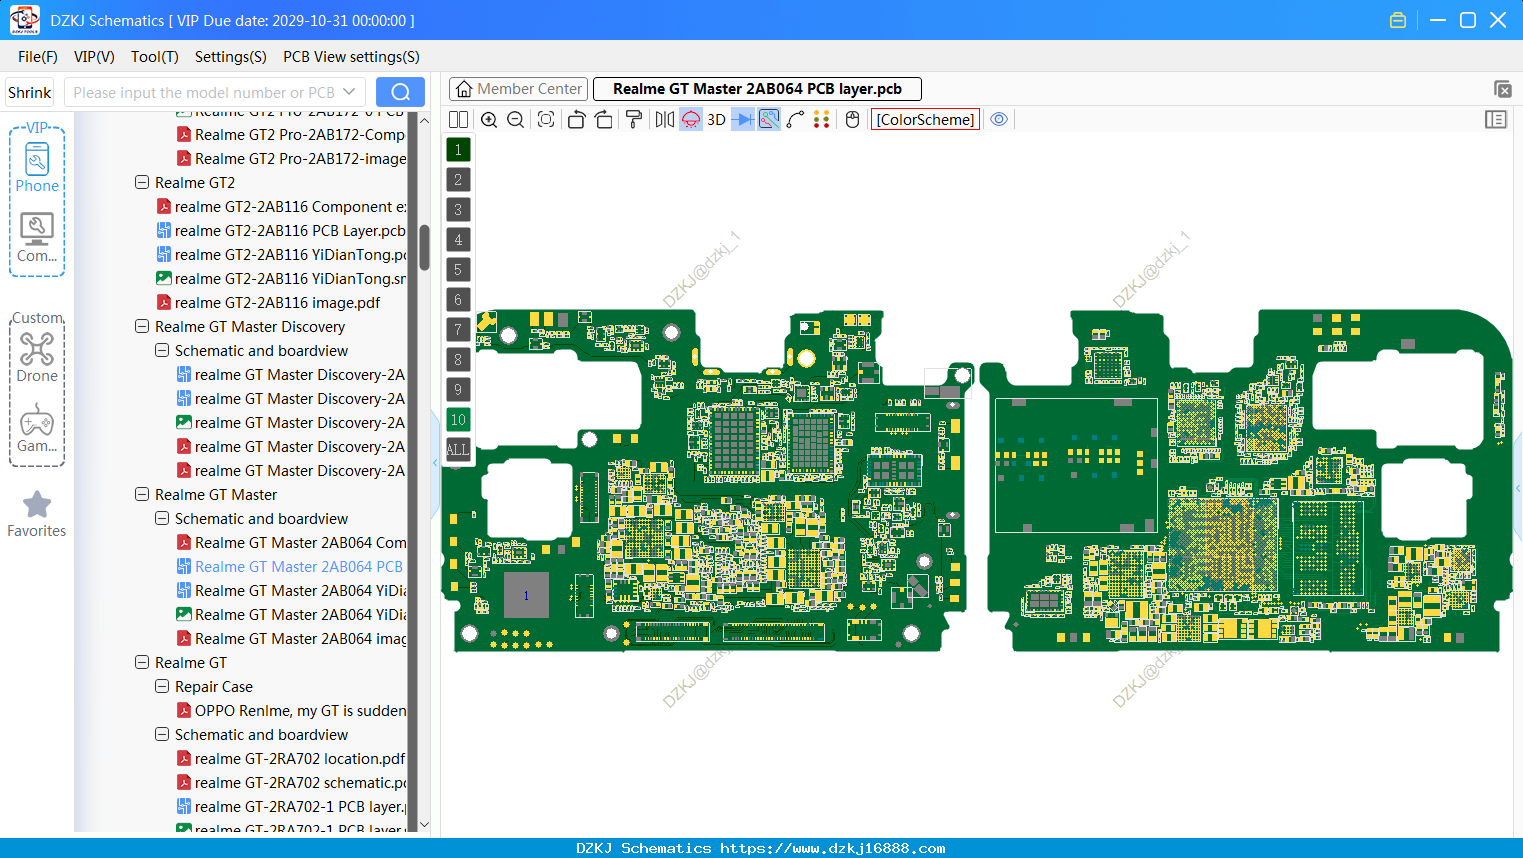The image size is (1523, 858).
Task: Fit PCB board to window
Action: 546,119
